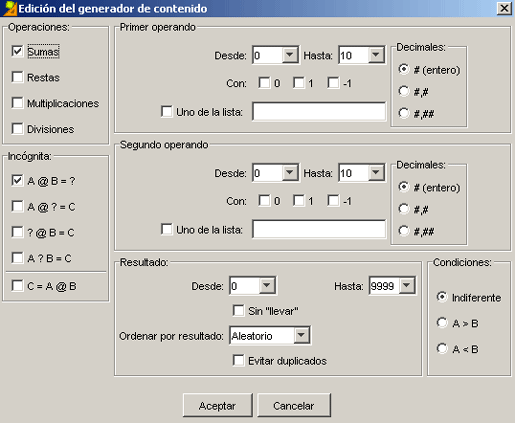Focus the Primer operando list text field
515x423 pixels.
click(x=319, y=112)
